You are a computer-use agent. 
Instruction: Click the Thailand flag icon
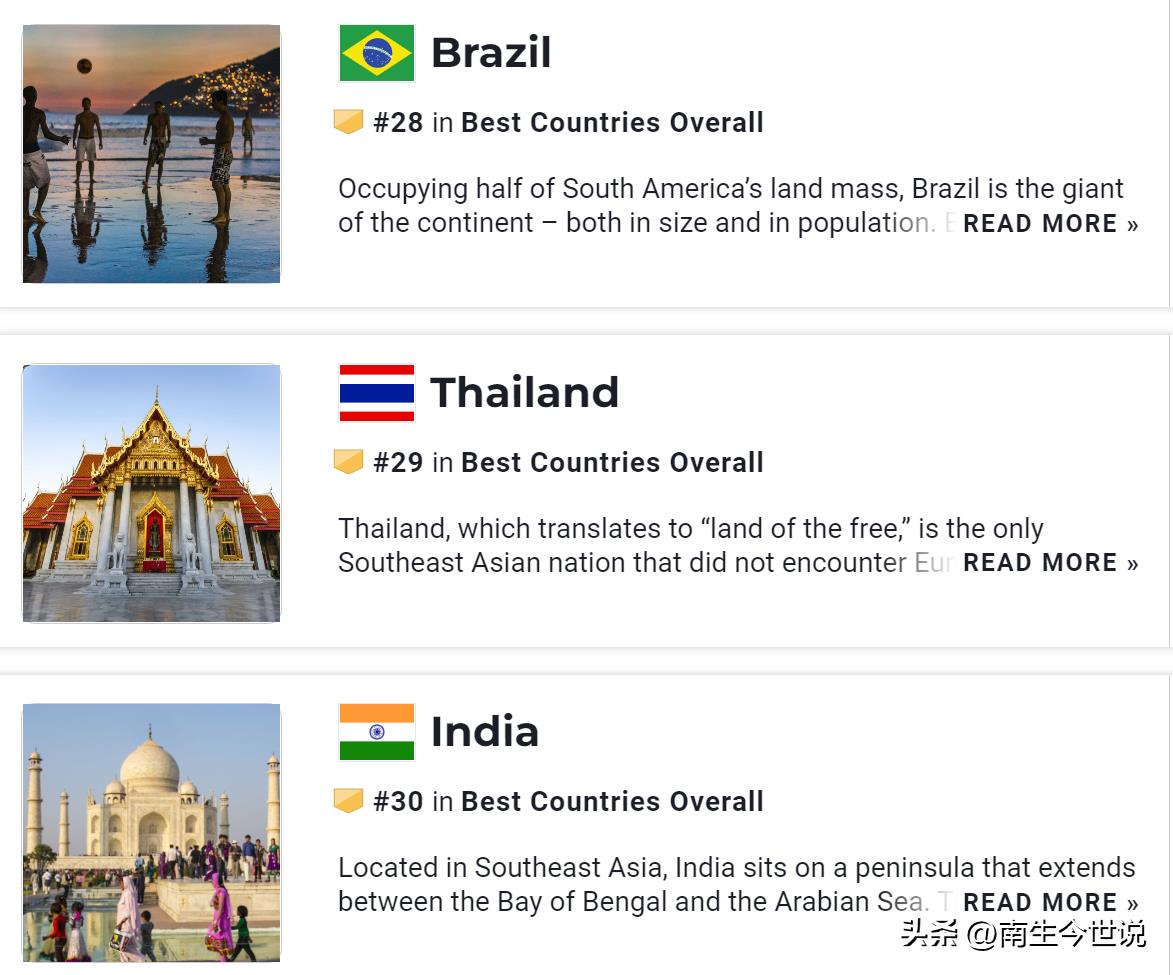(x=376, y=393)
